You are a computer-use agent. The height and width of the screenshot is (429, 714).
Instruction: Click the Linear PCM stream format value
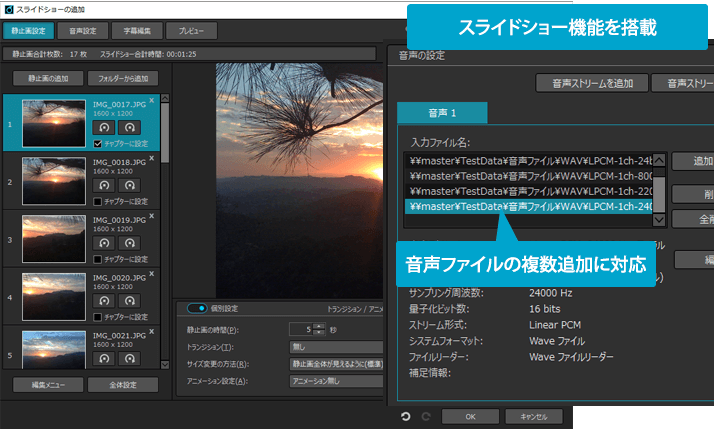click(555, 325)
